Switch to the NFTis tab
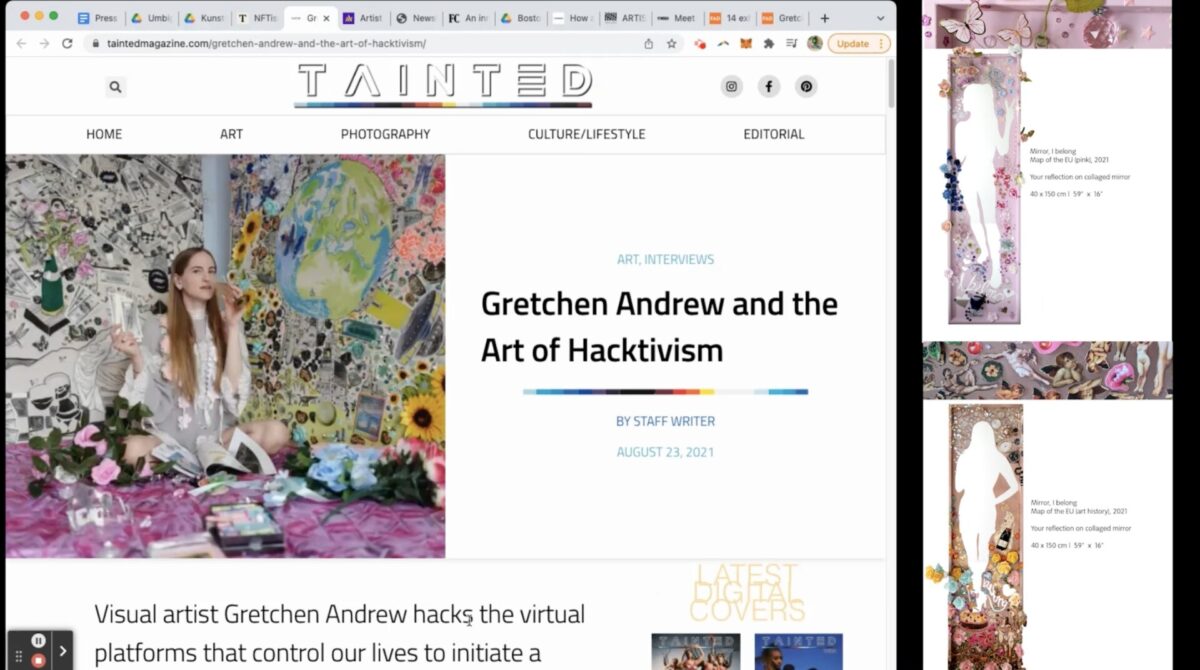Viewport: 1200px width, 670px height. pyautogui.click(x=257, y=18)
